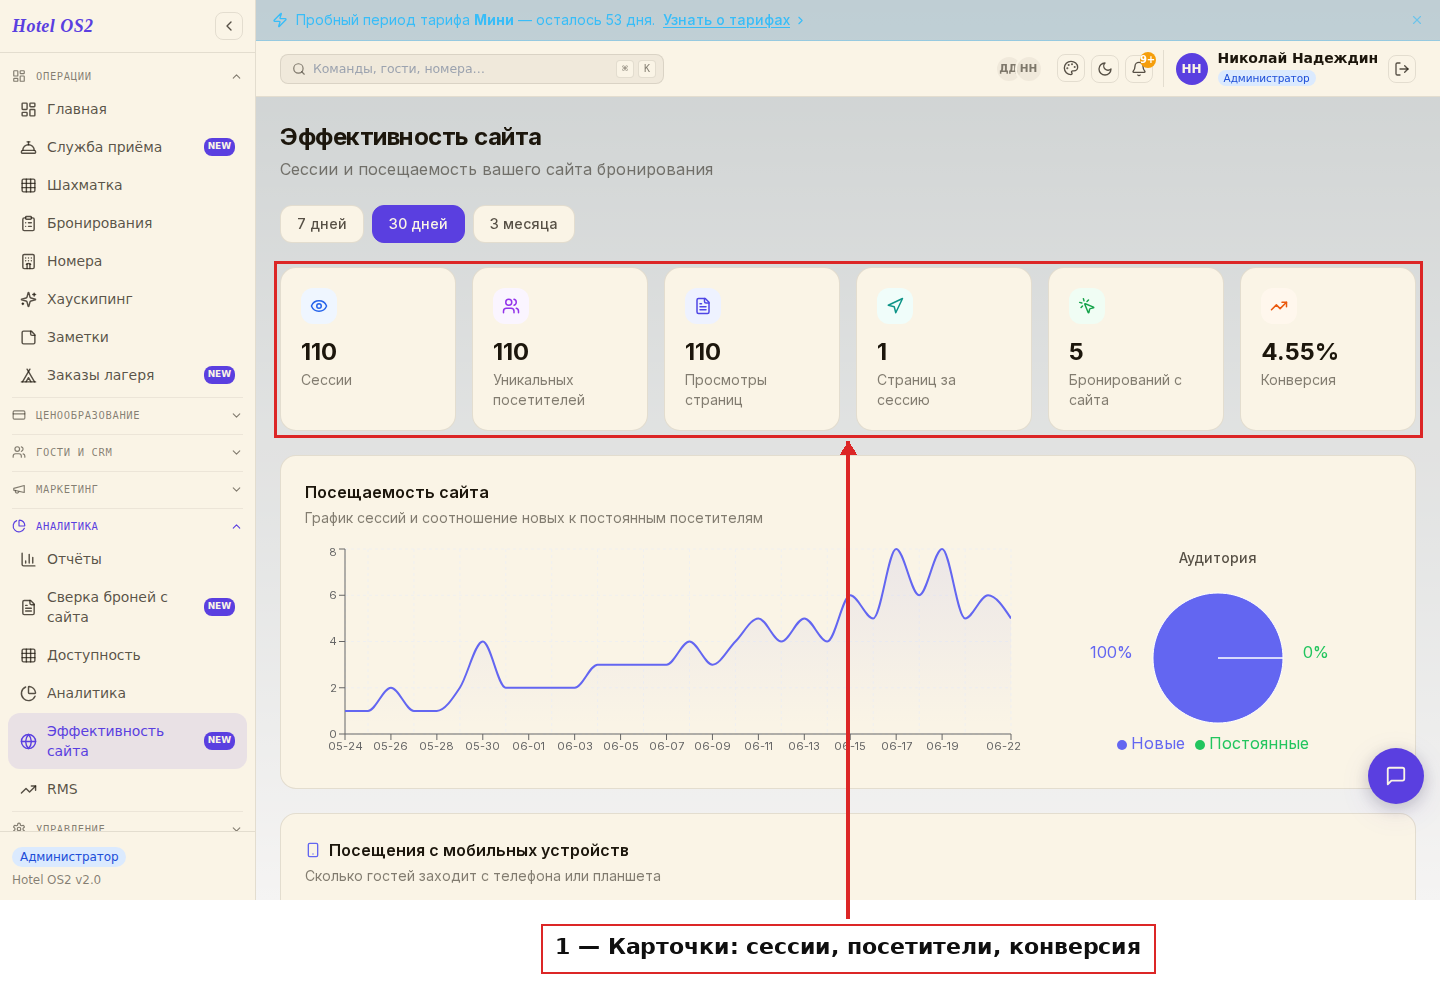
Task: Click the 4.55% Конверсия card
Action: pyautogui.click(x=1328, y=349)
